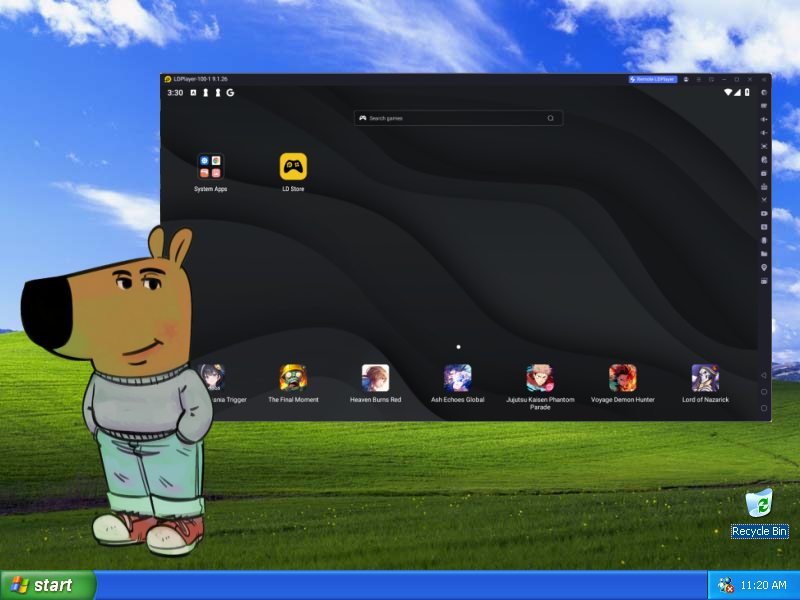The height and width of the screenshot is (600, 800).
Task: Click the shake device sidebar icon
Action: click(764, 240)
